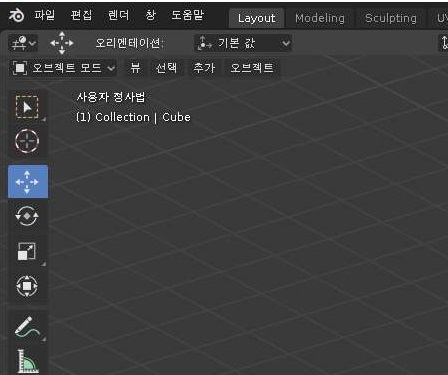Viewport: 448px width, 375px height.
Task: Open the 창 menu
Action: click(x=150, y=15)
